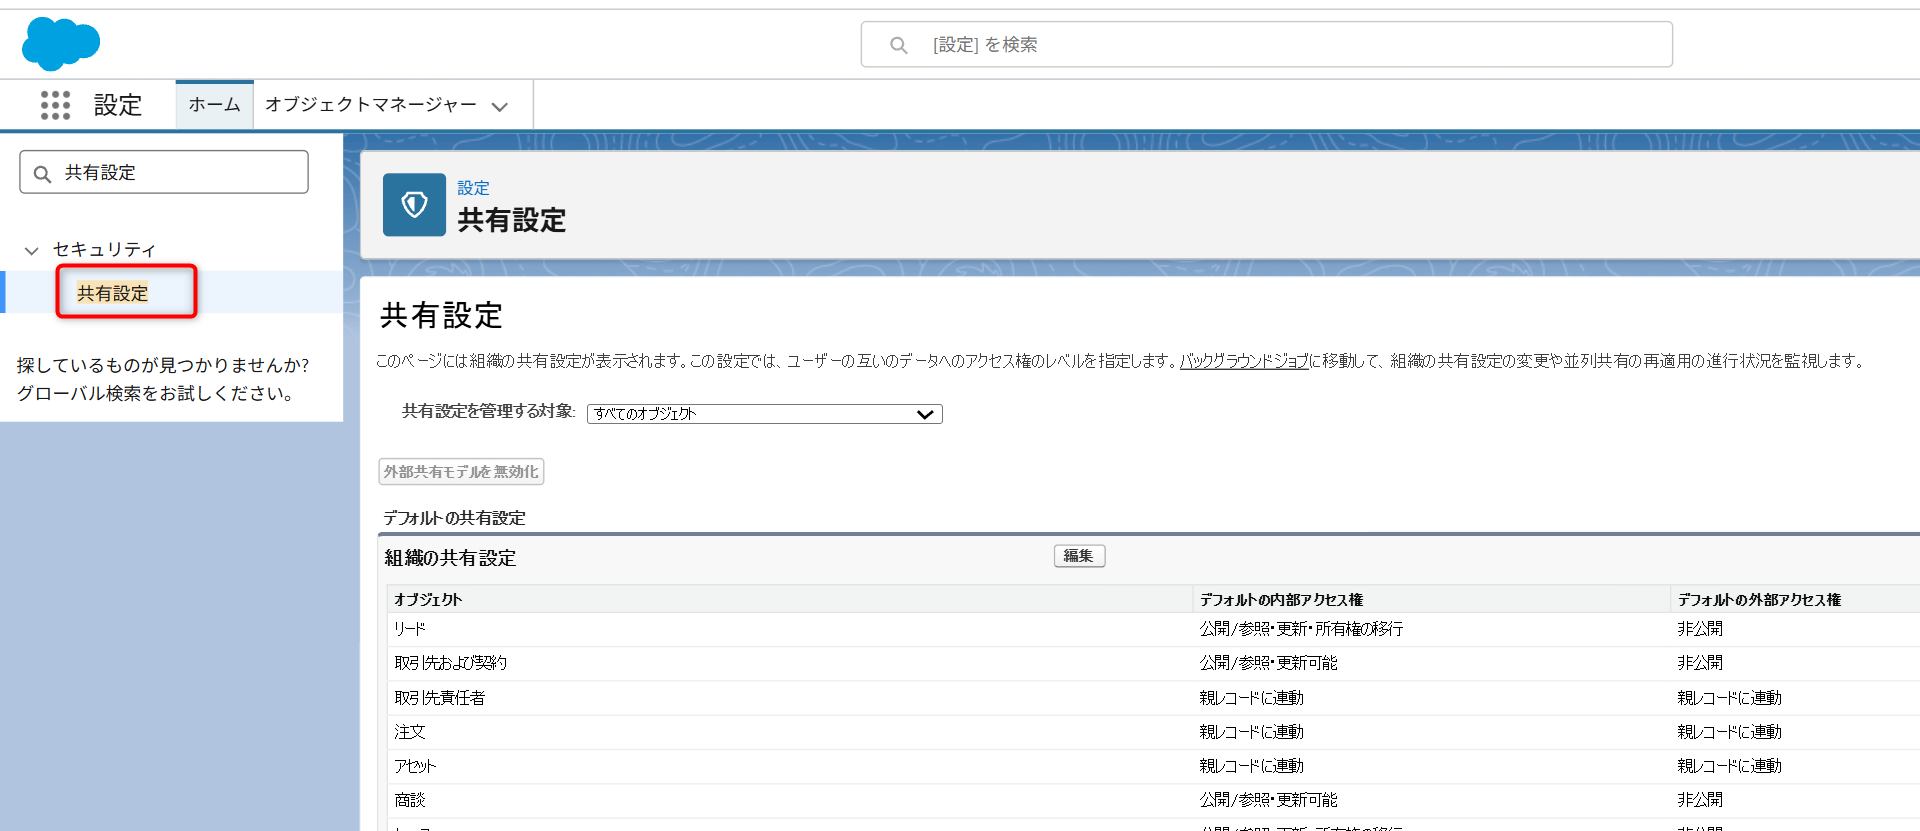
Task: Click the 外部共有モデルを無効化 button
Action: pyautogui.click(x=461, y=472)
